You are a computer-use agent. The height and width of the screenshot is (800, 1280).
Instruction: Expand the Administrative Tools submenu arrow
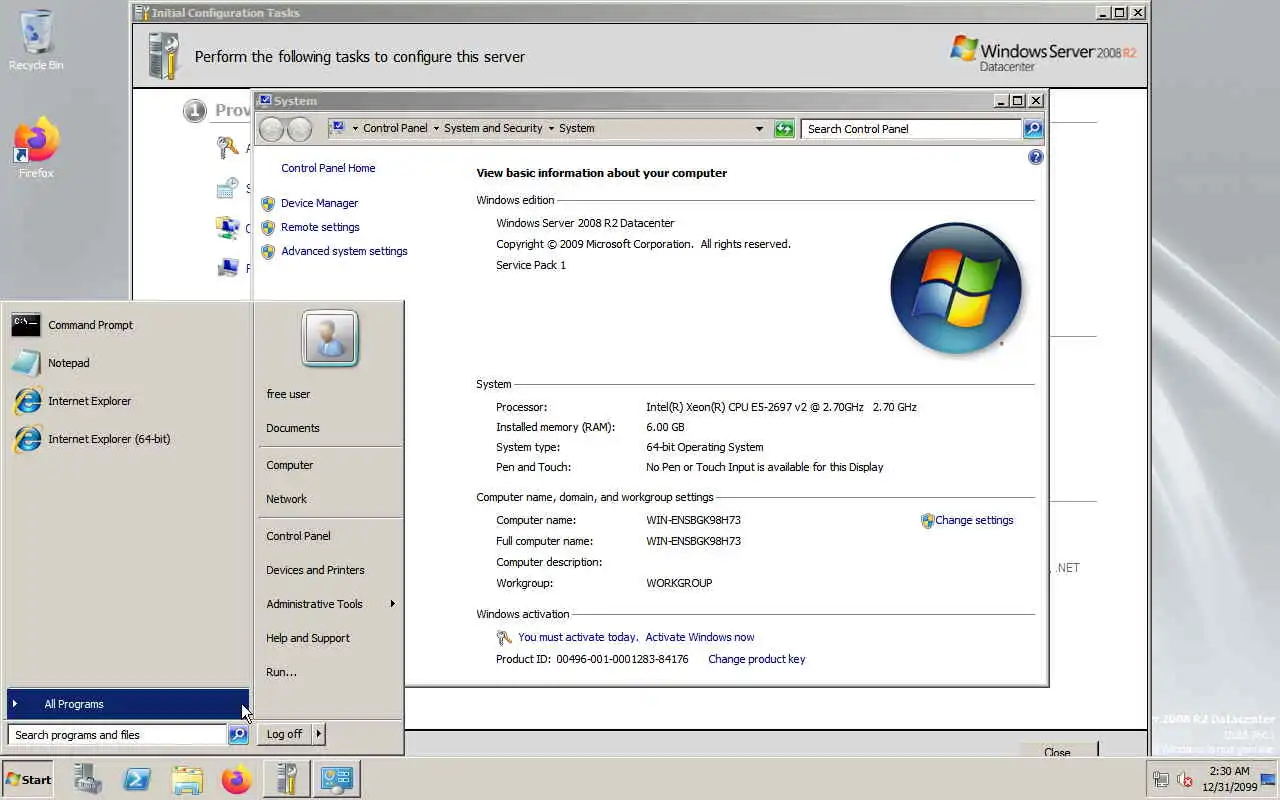[392, 604]
